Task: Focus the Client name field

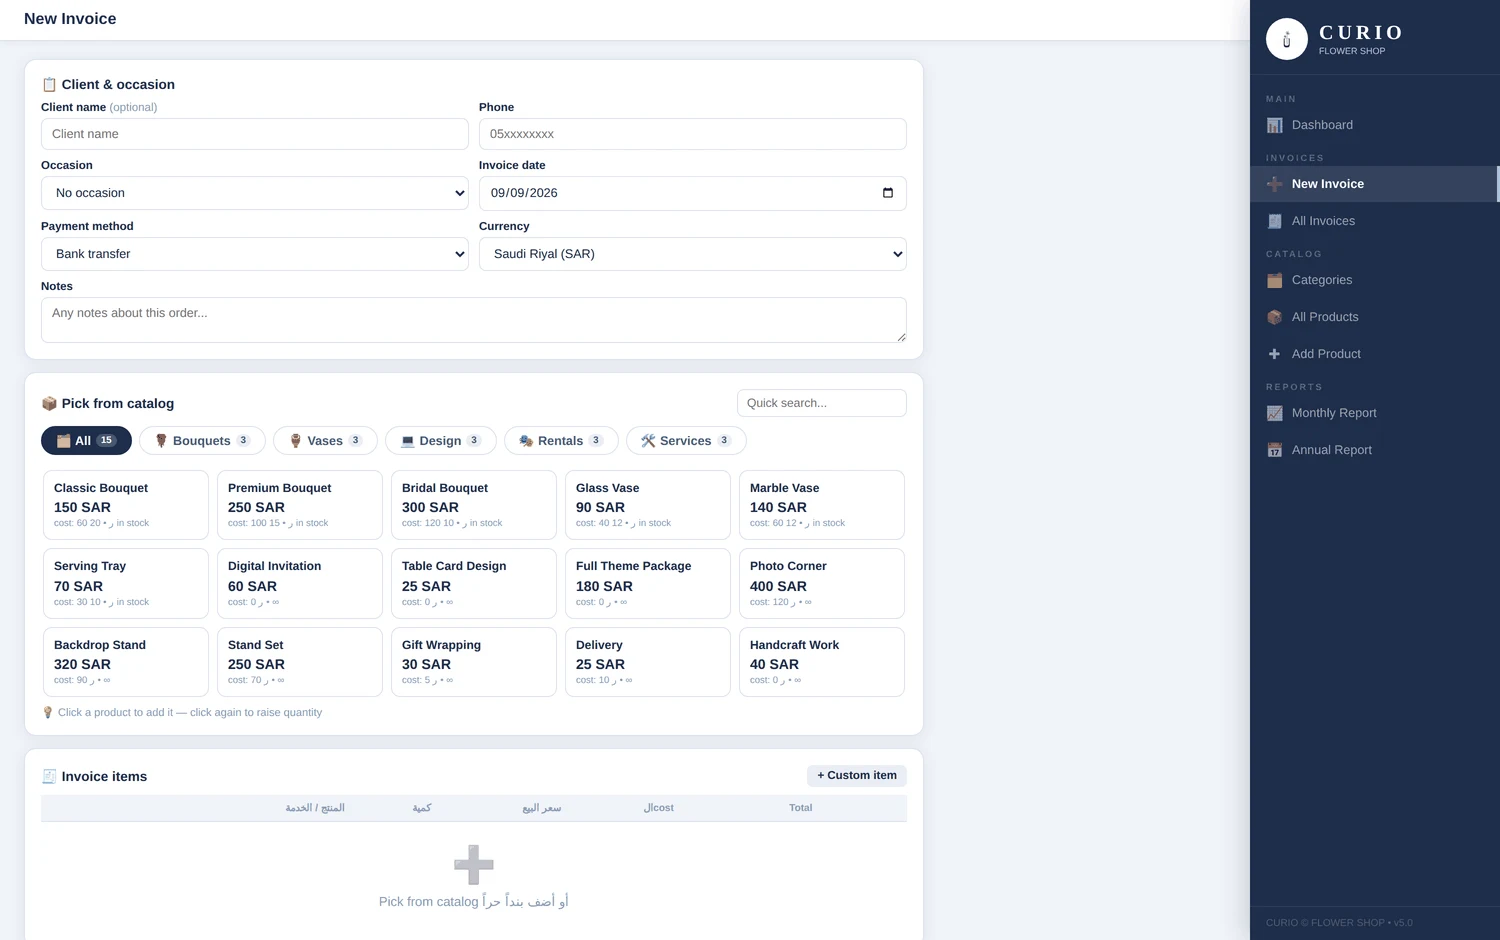Action: pos(255,134)
